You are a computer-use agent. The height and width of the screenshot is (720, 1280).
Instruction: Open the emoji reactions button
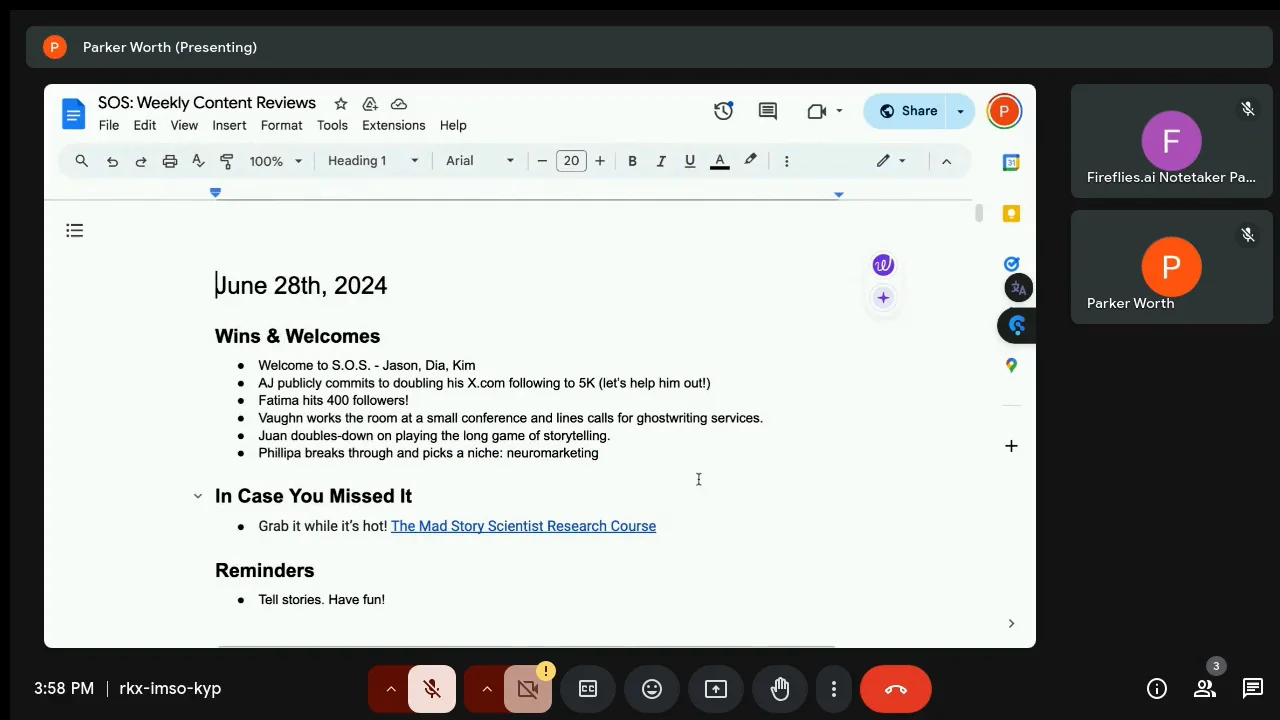click(652, 688)
